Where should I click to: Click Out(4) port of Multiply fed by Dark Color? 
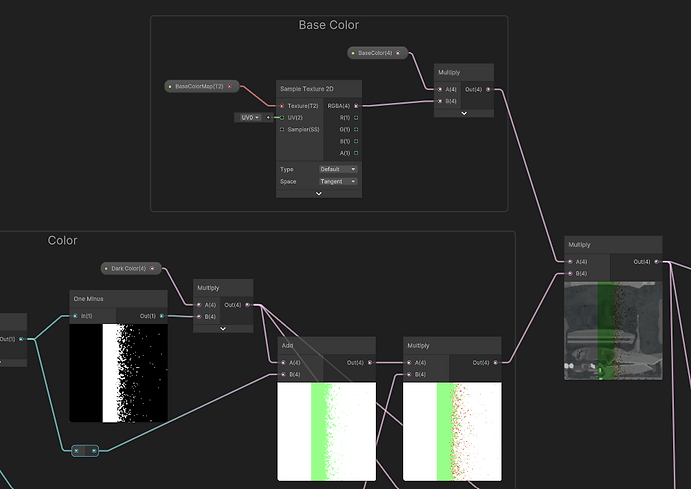tap(247, 305)
